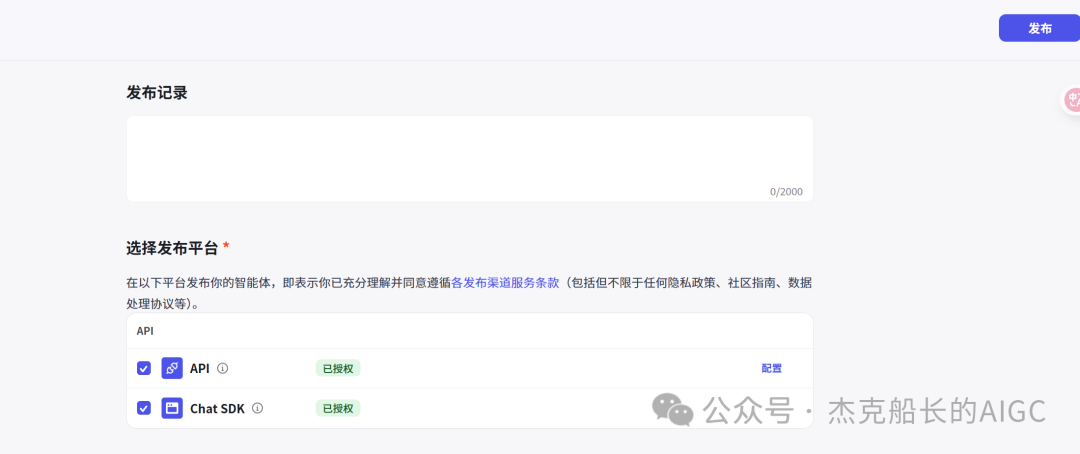Click the 已授权 badge in API row
Screen dimensions: 1080x454
click(x=338, y=369)
